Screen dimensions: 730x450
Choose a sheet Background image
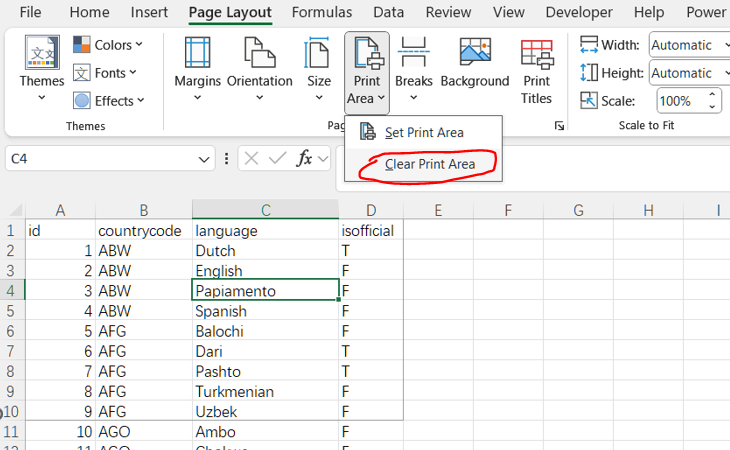click(474, 70)
